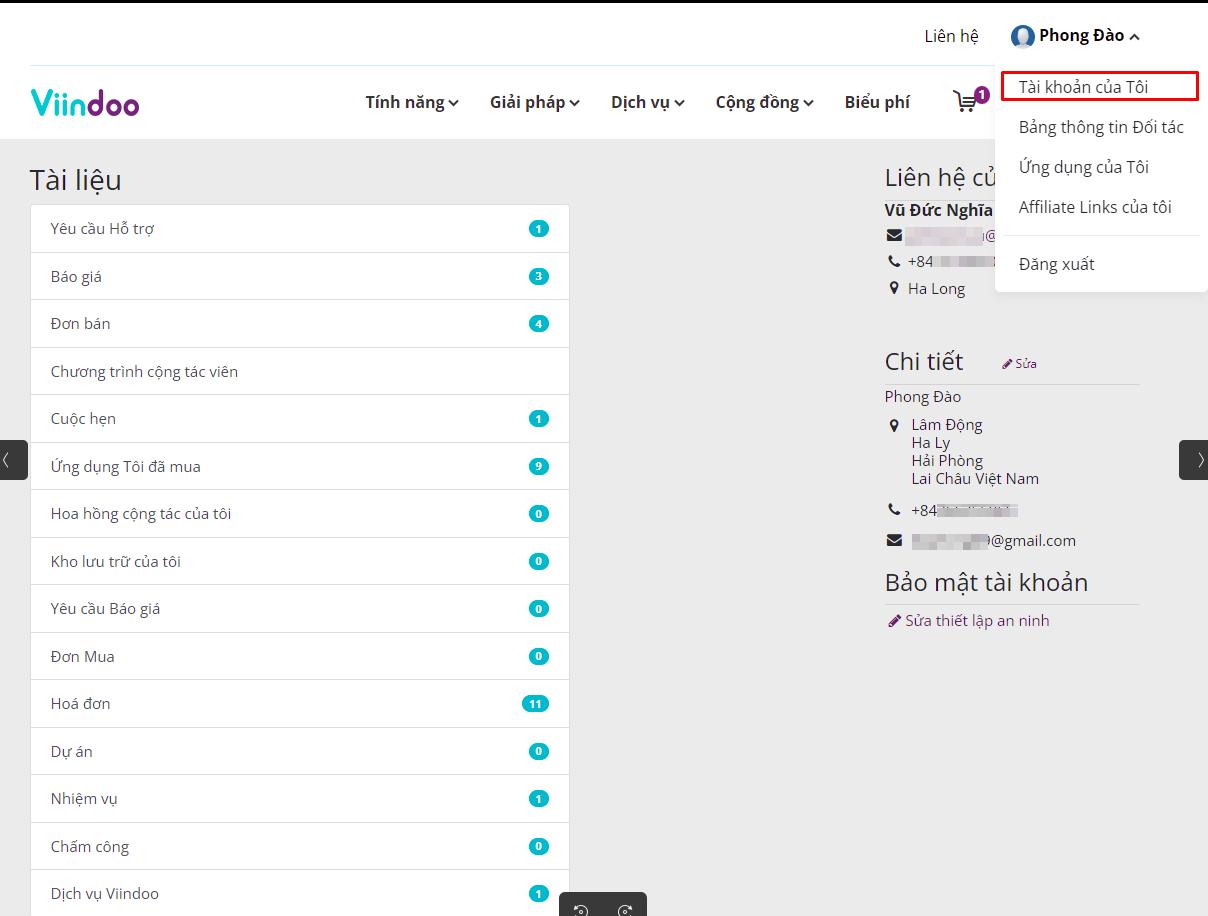Click the rotate left icon

tap(581, 909)
